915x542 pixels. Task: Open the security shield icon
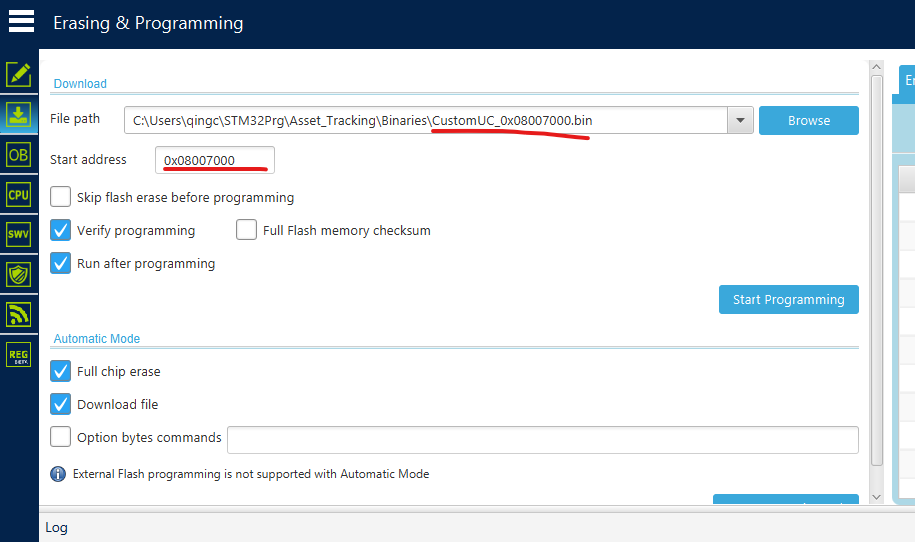[x=19, y=274]
